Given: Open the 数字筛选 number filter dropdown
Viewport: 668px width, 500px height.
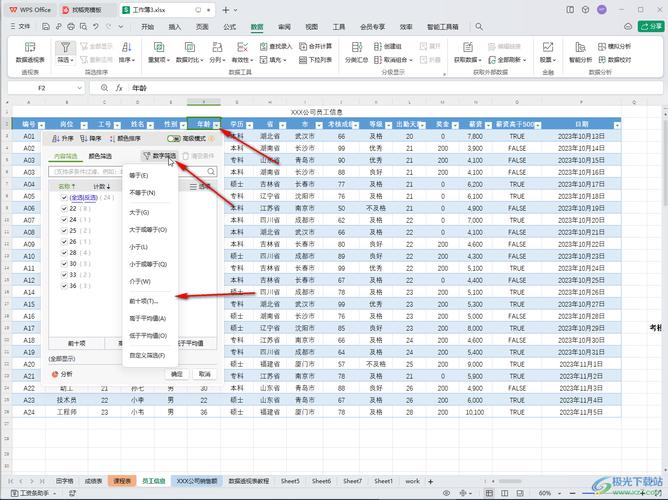Looking at the screenshot, I should click(x=159, y=156).
